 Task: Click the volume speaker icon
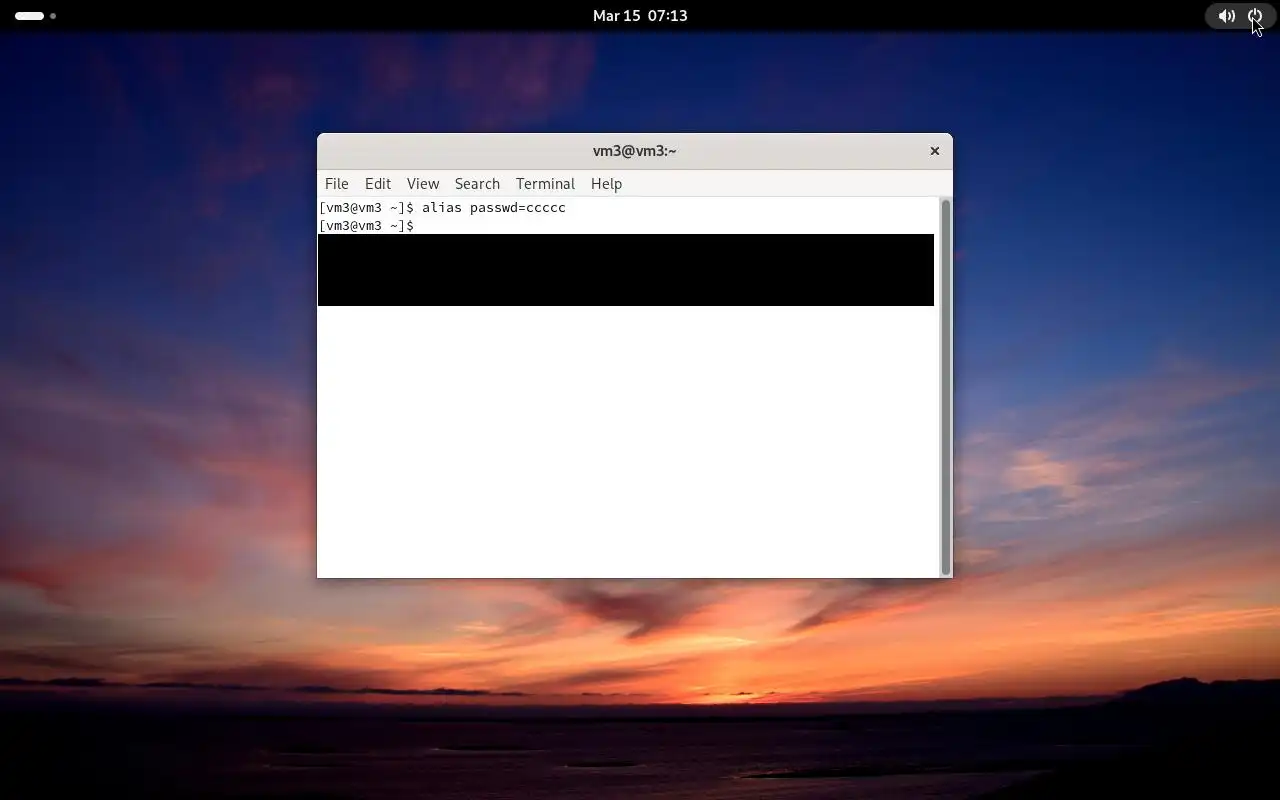[x=1226, y=16]
